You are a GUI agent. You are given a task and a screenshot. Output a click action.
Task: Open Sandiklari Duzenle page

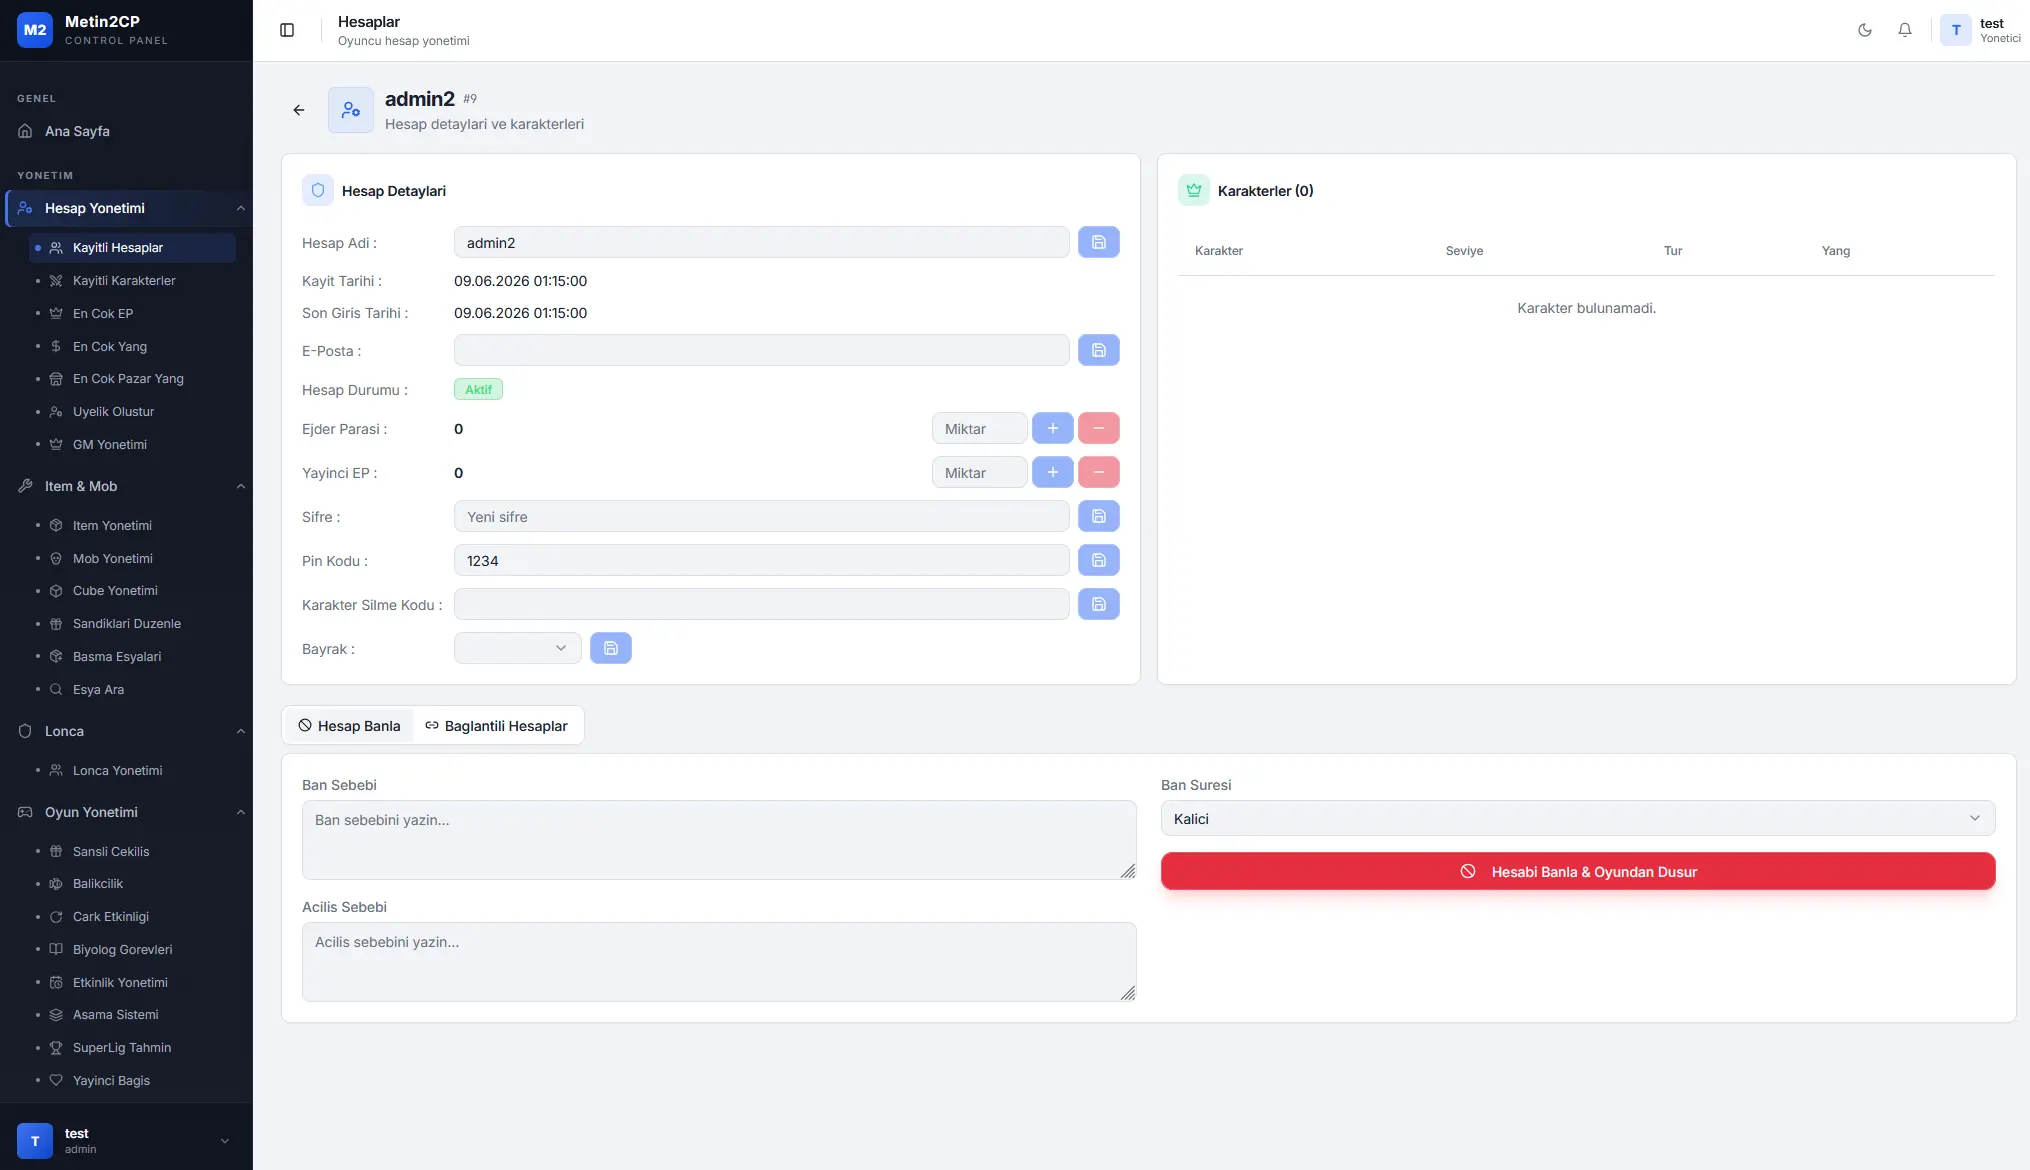132,623
